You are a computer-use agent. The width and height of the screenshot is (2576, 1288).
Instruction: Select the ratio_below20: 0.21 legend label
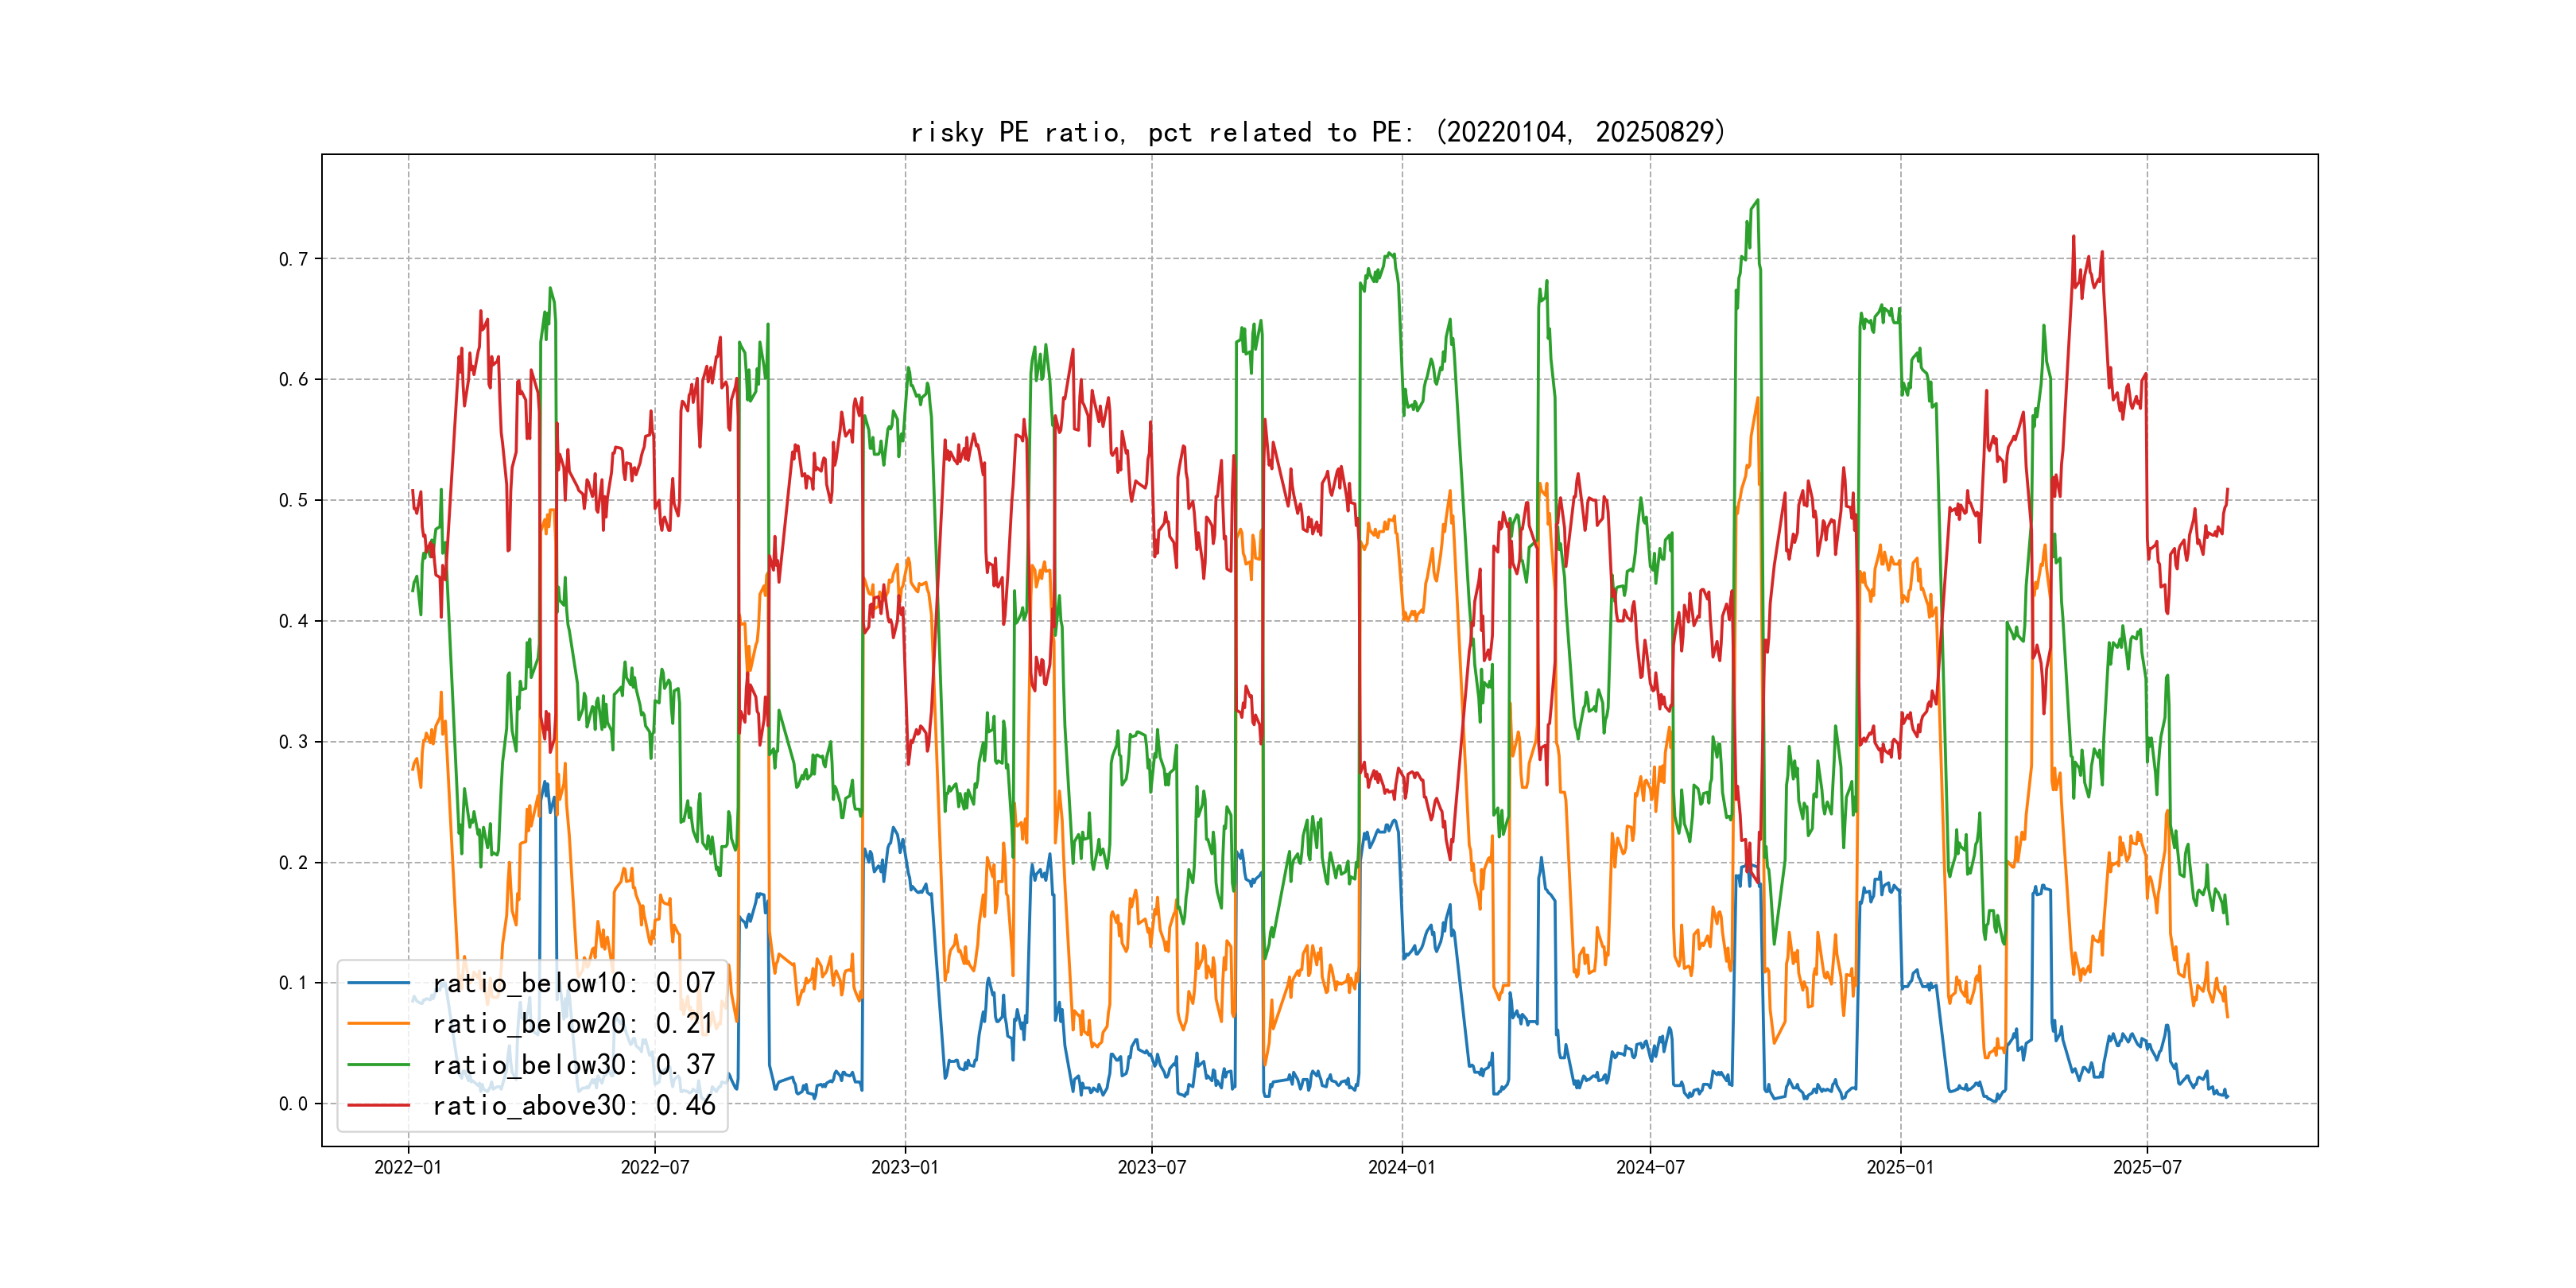click(573, 1024)
